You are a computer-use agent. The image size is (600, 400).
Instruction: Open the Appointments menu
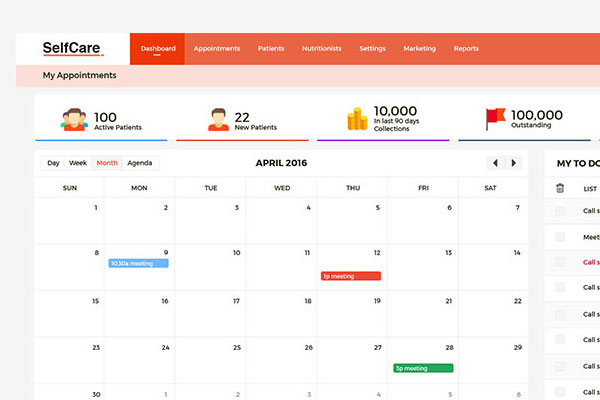(216, 48)
